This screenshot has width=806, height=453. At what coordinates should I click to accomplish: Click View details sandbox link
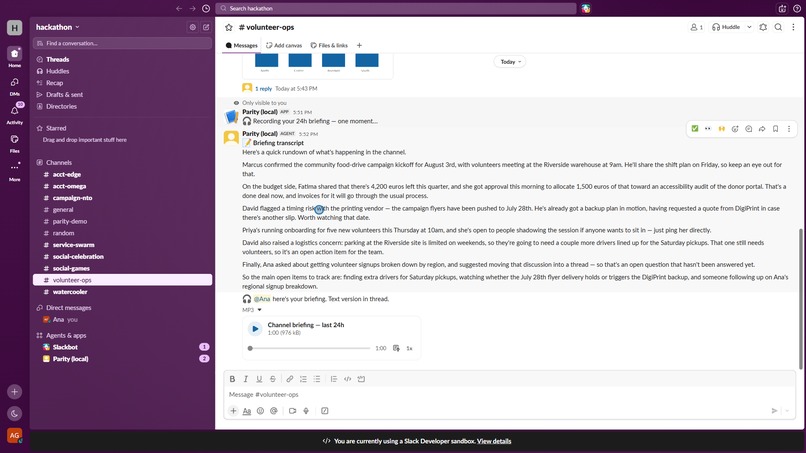493,441
